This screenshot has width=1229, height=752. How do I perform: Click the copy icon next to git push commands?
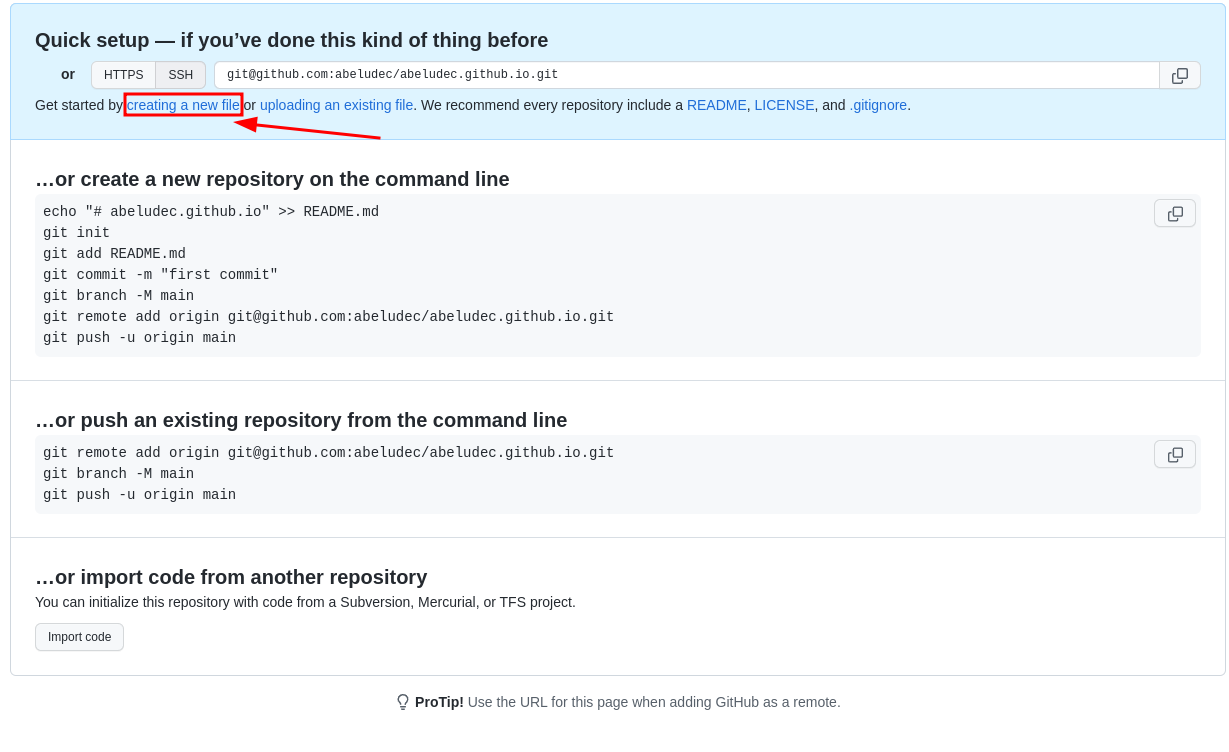[1174, 454]
